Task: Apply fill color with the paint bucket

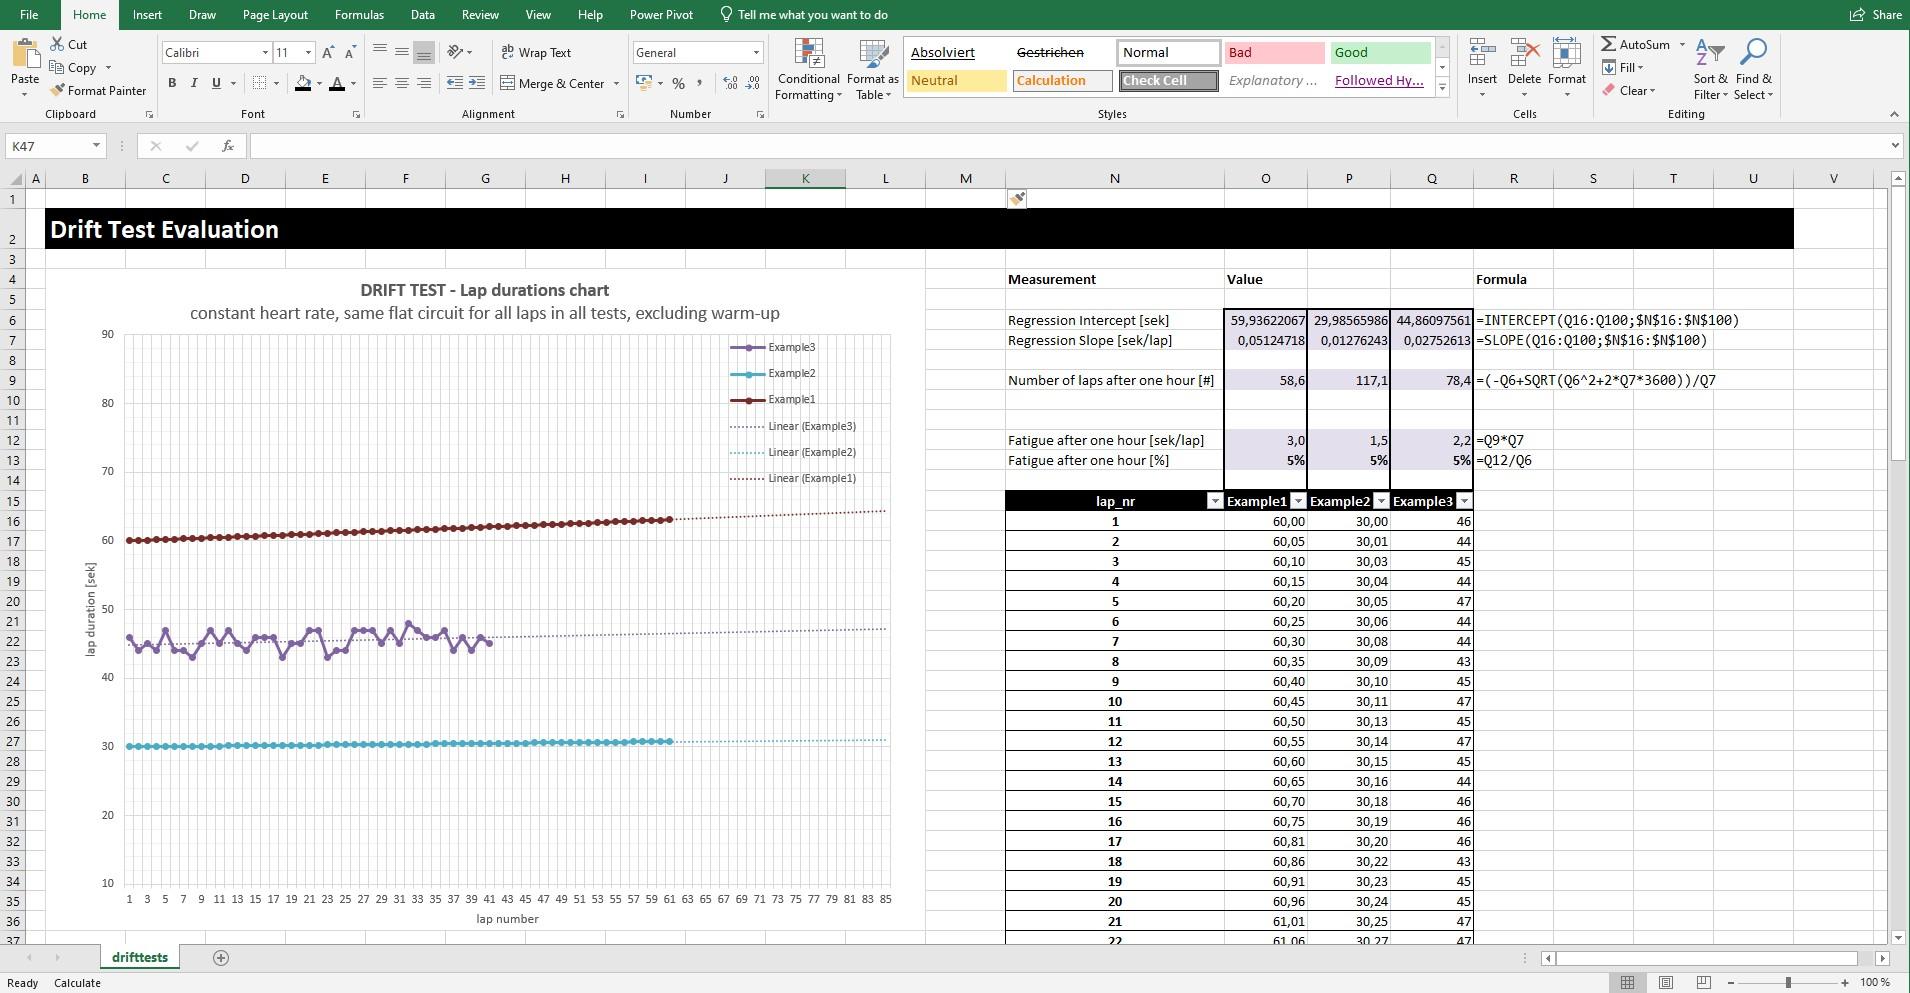Action: point(303,84)
